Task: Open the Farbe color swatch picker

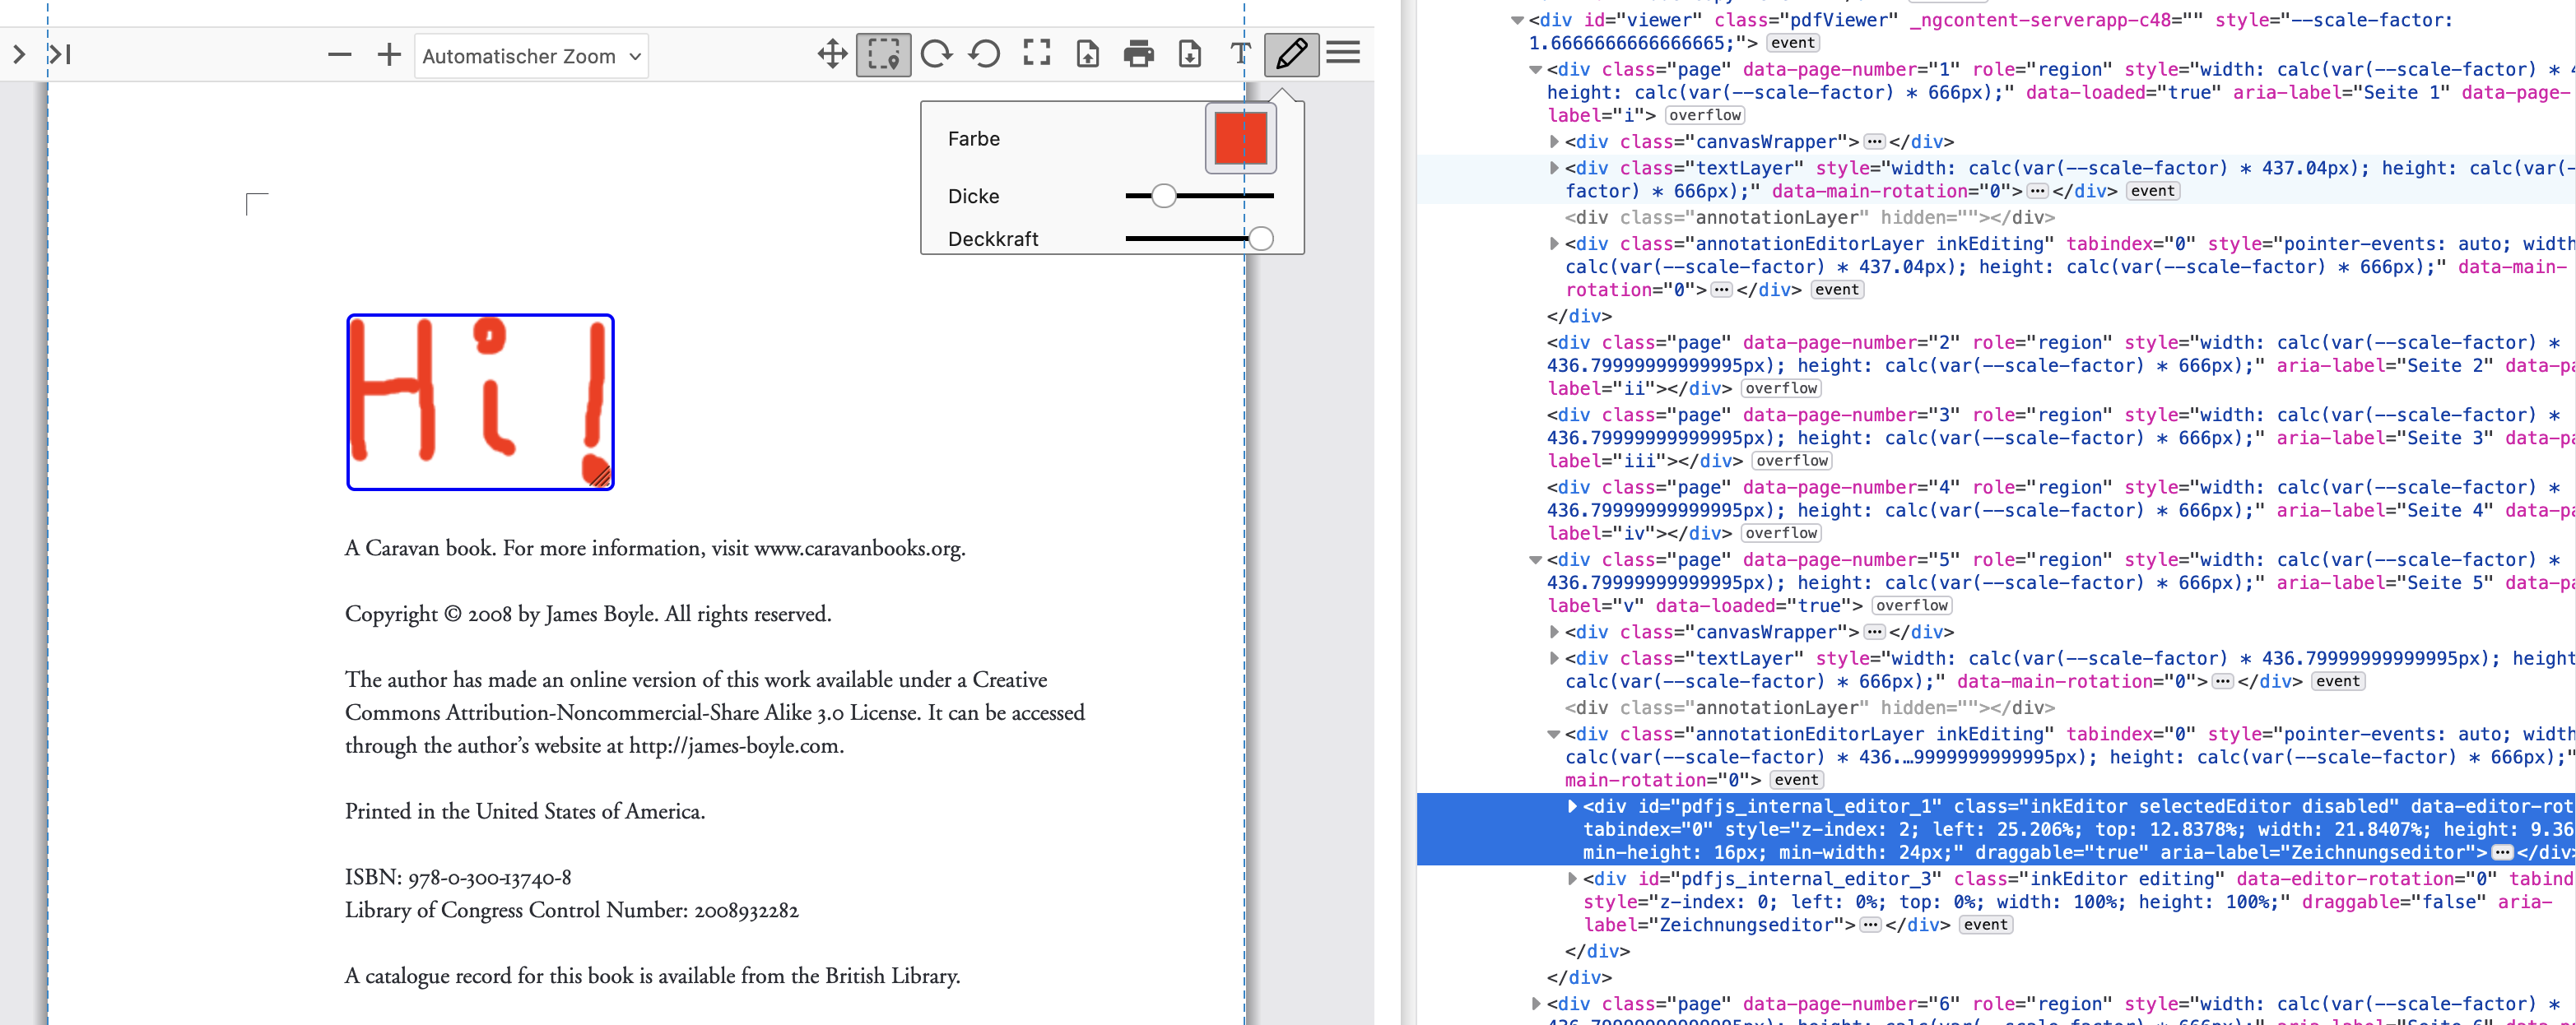Action: (1240, 138)
